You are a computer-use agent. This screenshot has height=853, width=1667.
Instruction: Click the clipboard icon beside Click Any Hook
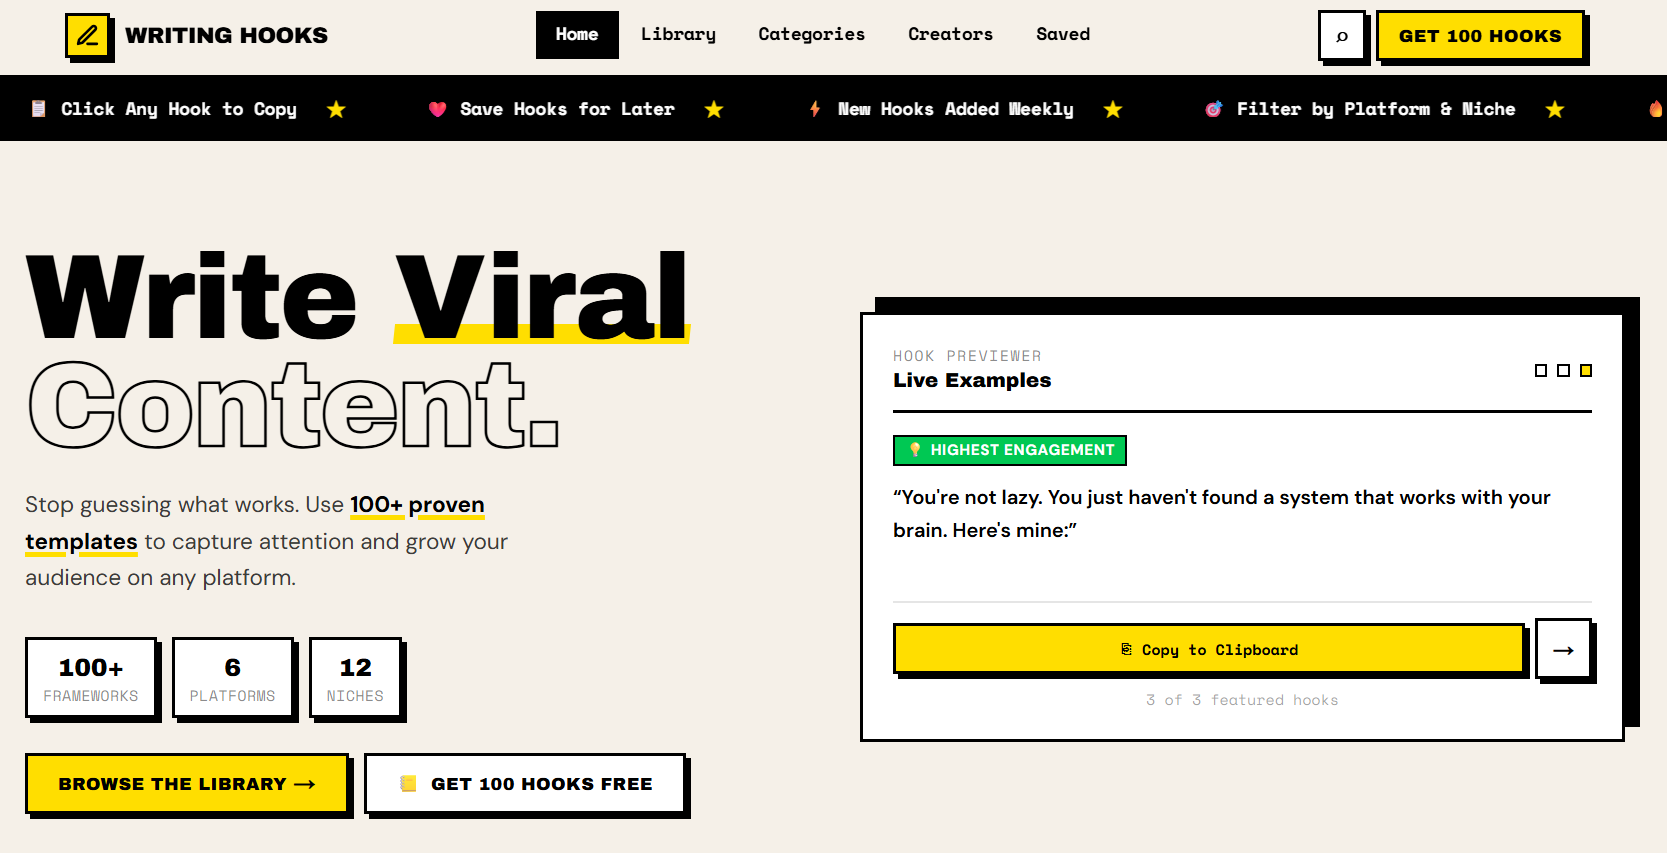[38, 109]
